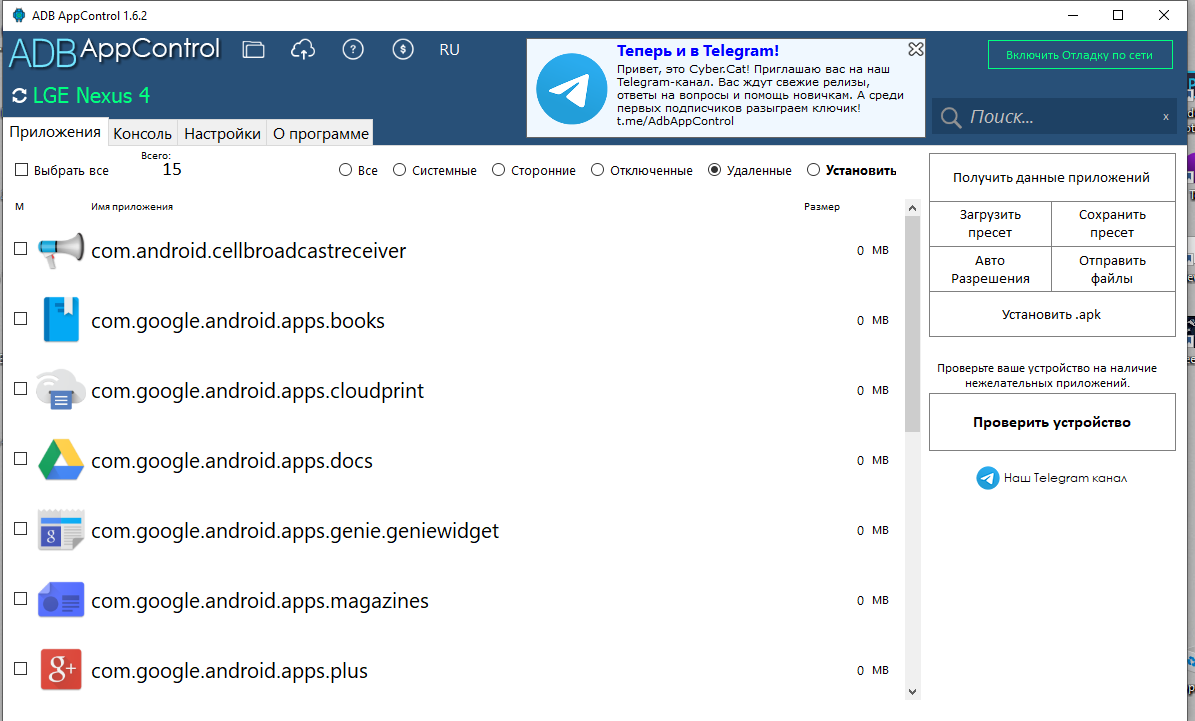Click the Установить .apk button

point(1052,314)
